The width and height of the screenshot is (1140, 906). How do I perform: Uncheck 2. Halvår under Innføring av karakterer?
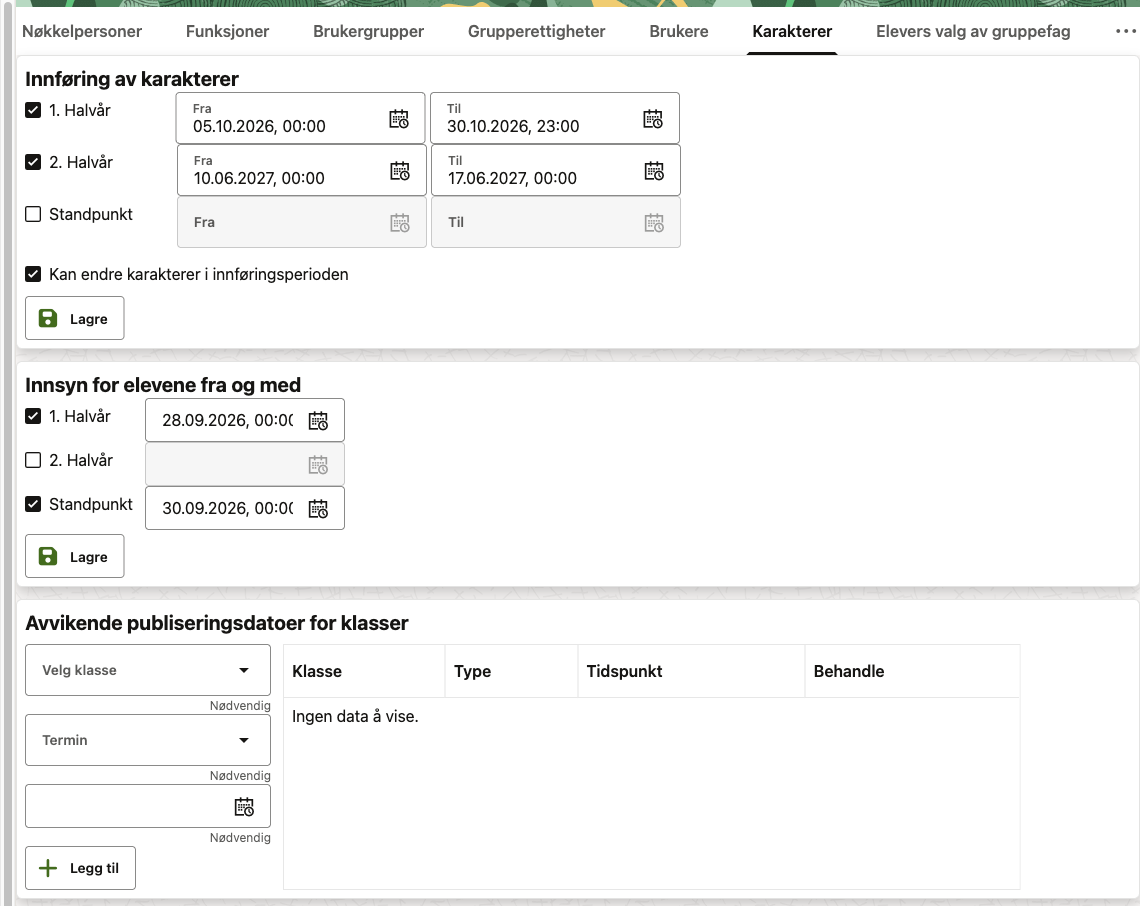(x=33, y=162)
